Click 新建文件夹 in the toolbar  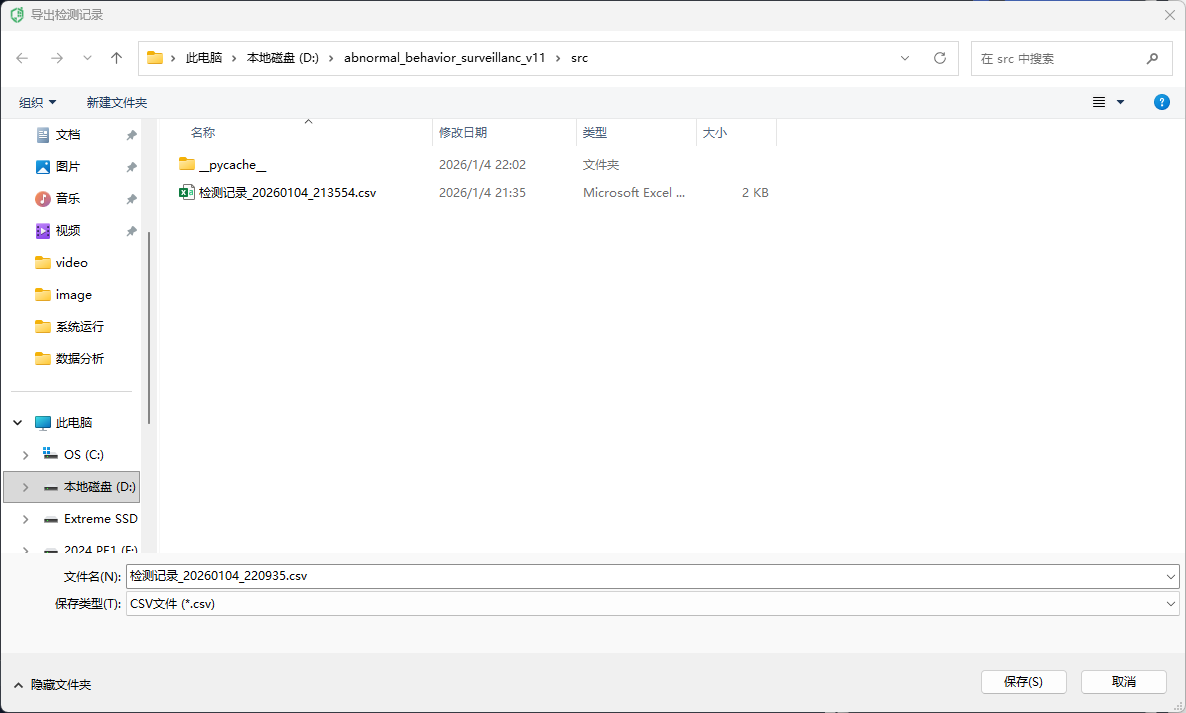tap(116, 102)
